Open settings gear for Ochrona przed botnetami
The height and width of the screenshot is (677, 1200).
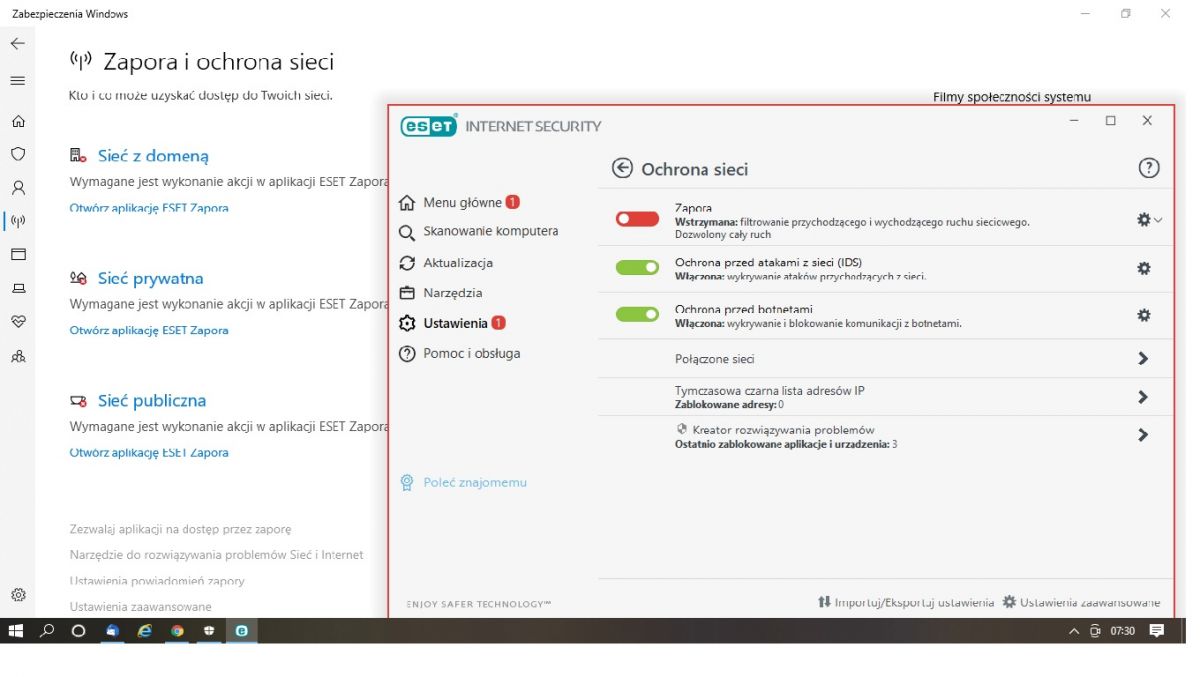tap(1144, 315)
